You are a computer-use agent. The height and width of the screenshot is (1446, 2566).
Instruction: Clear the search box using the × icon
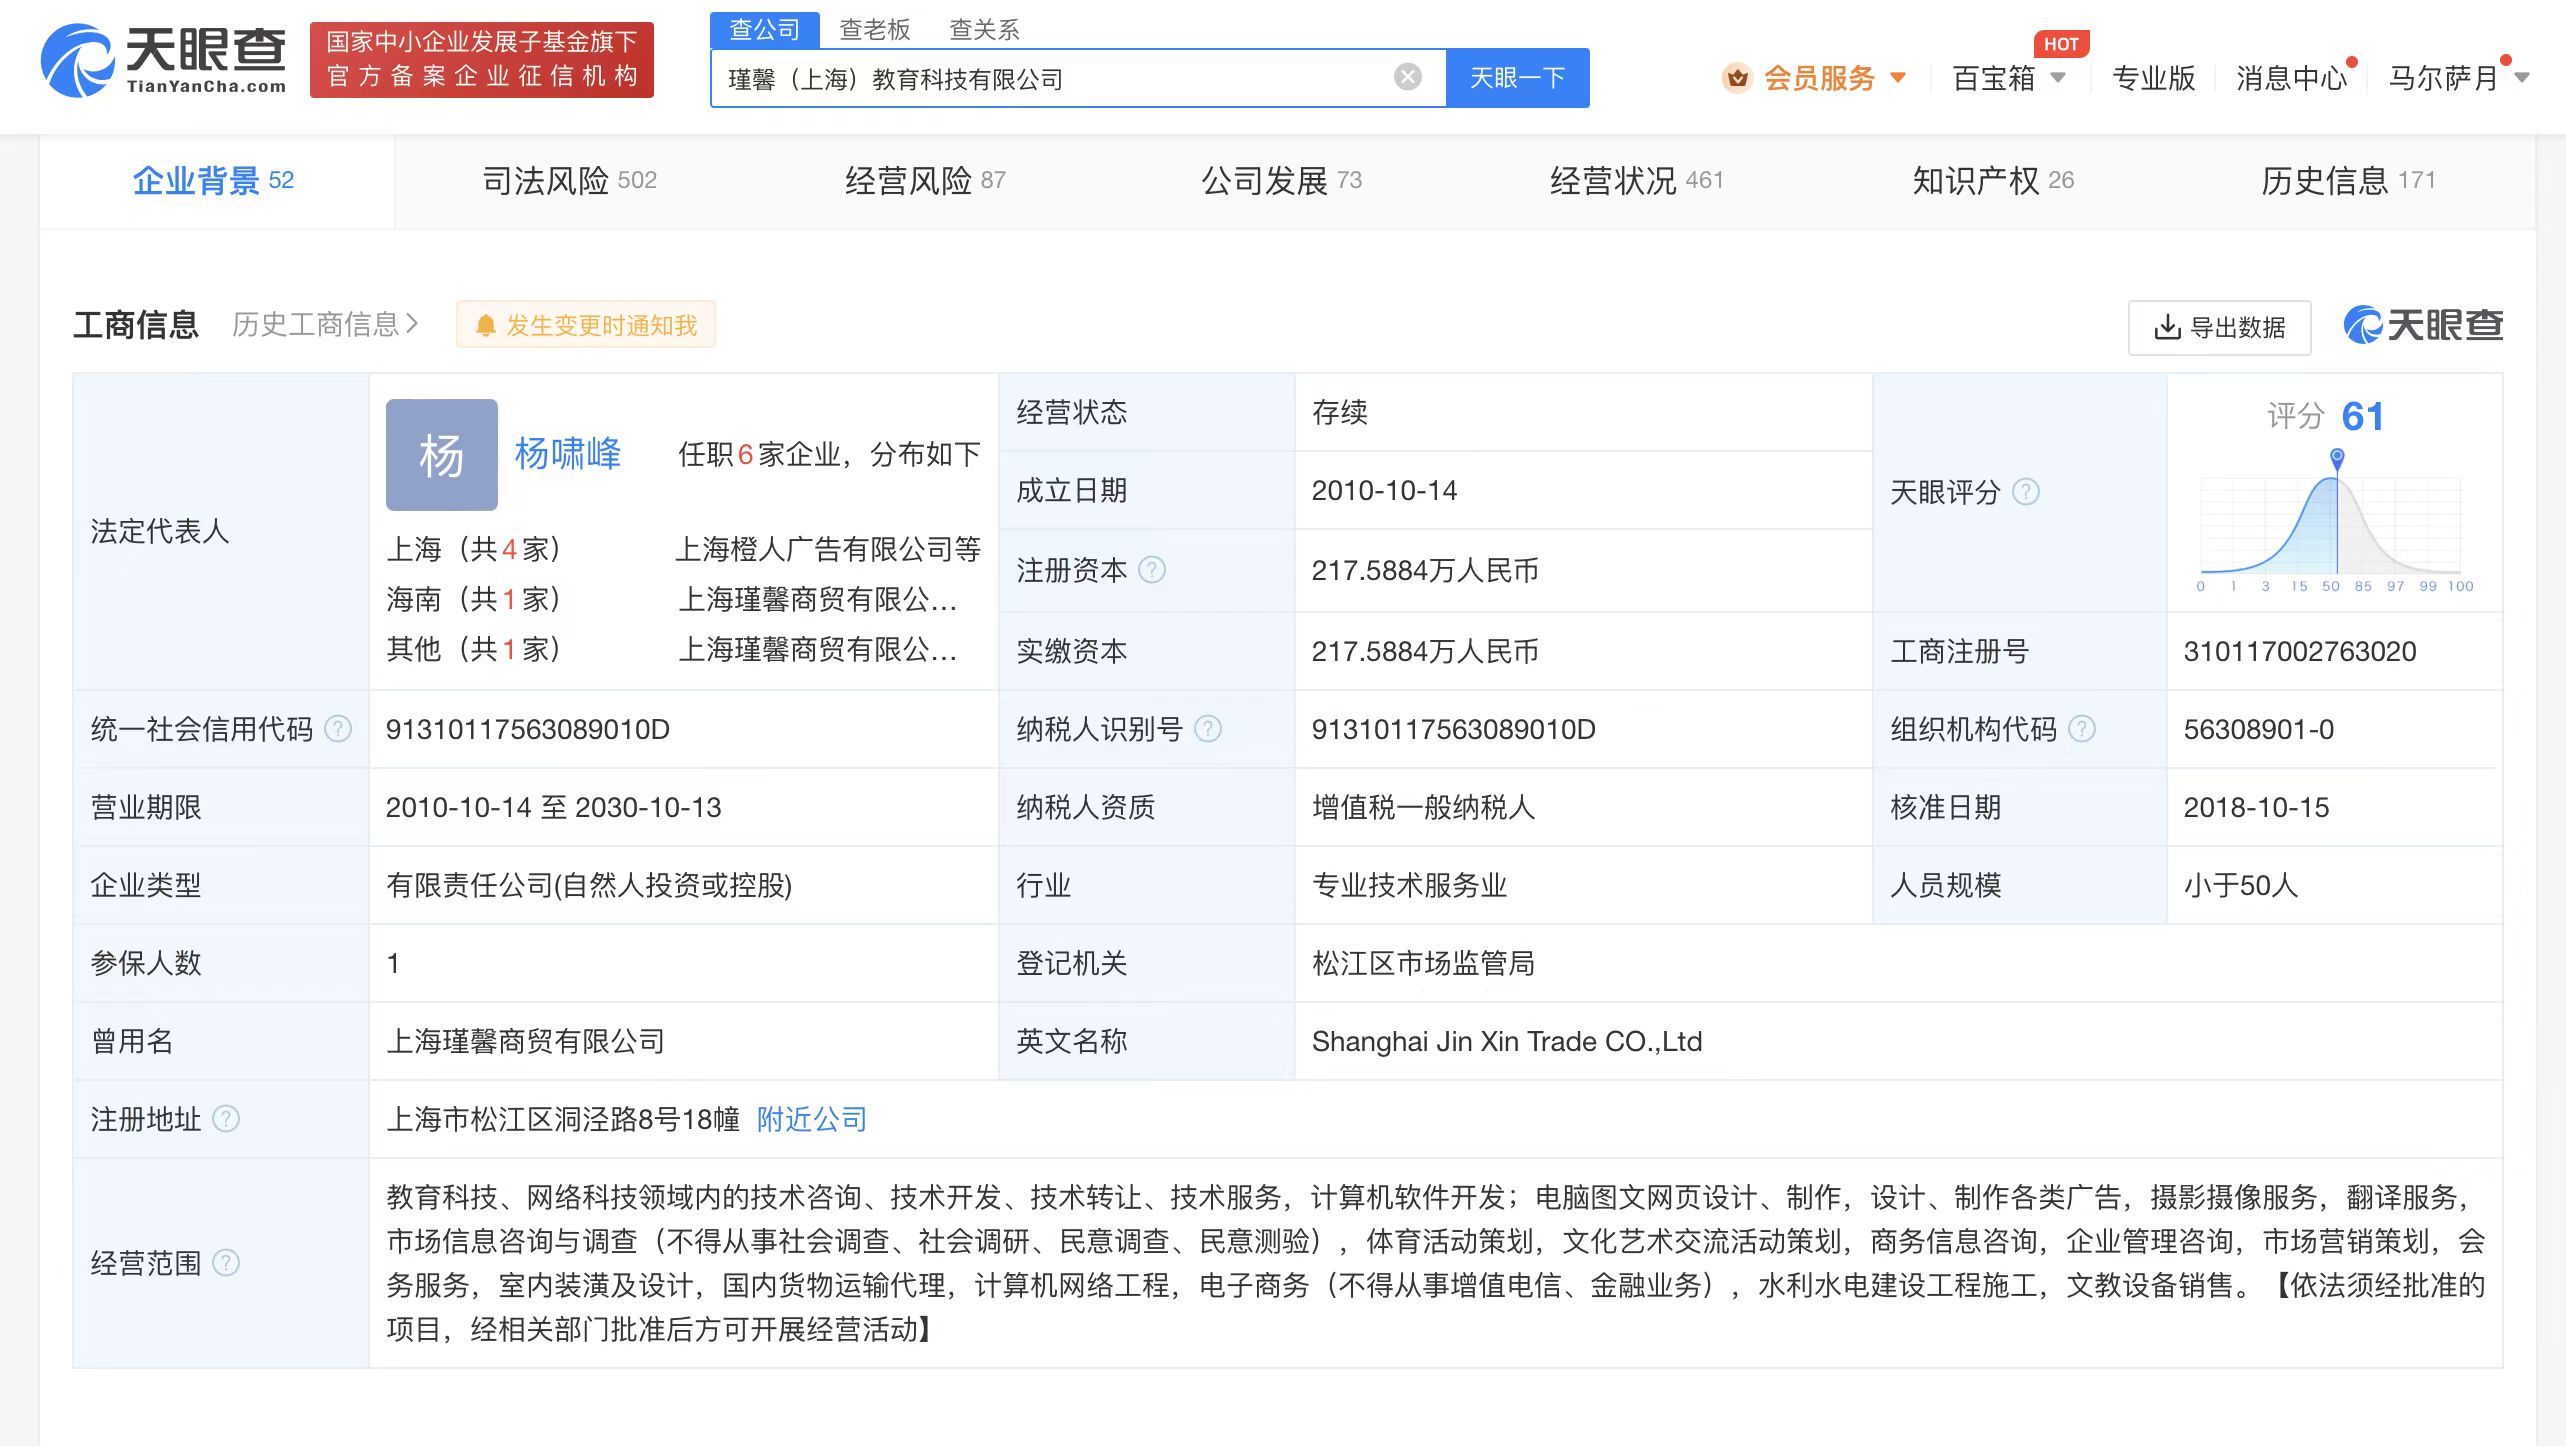1407,75
